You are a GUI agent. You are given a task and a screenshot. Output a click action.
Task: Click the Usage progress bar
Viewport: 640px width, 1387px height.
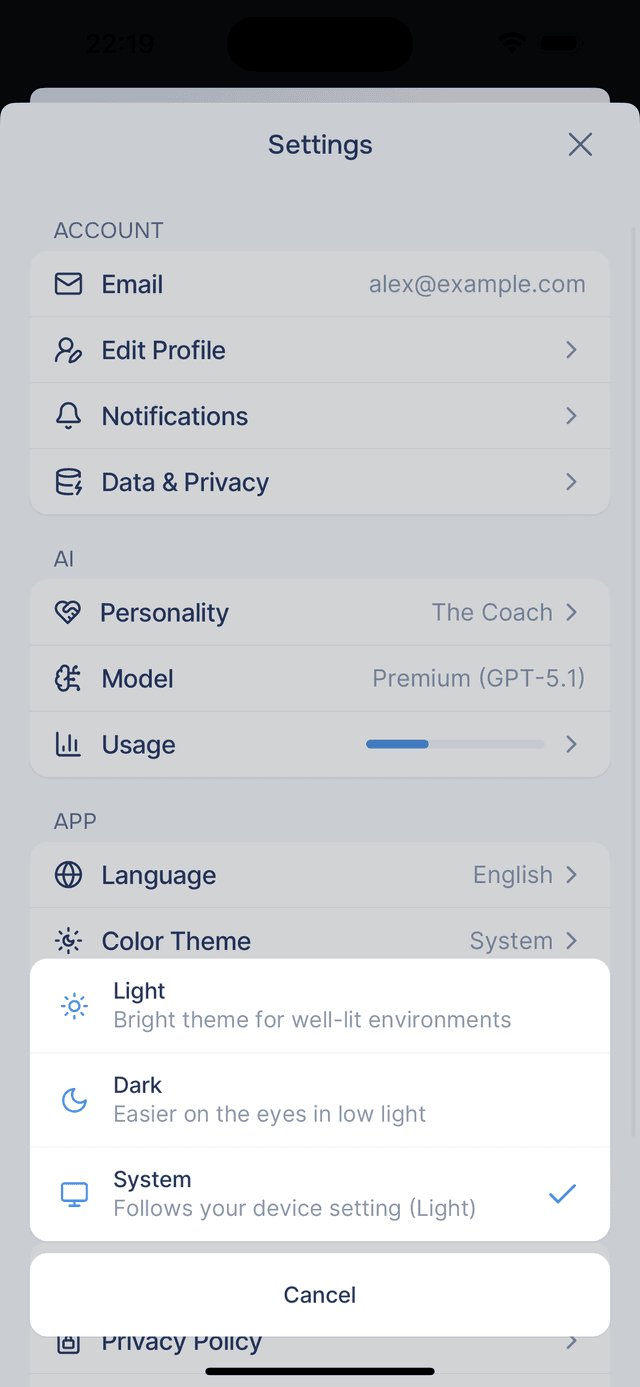click(455, 744)
